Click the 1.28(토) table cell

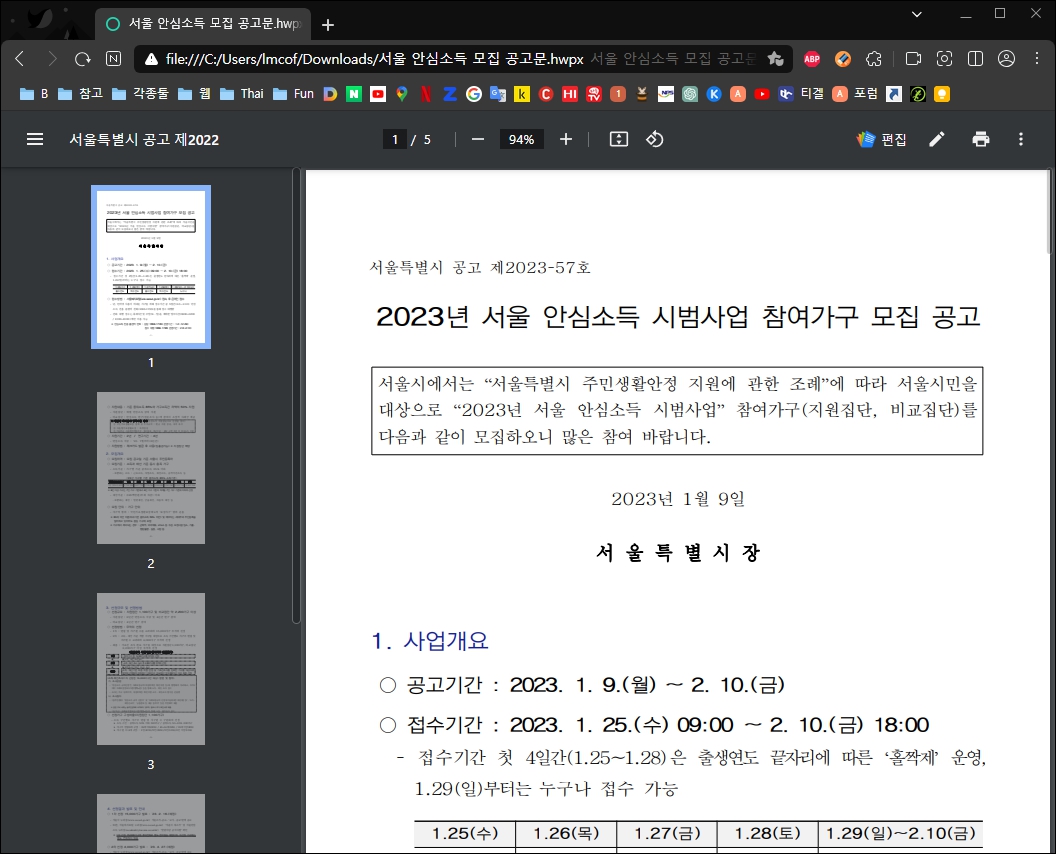767,834
